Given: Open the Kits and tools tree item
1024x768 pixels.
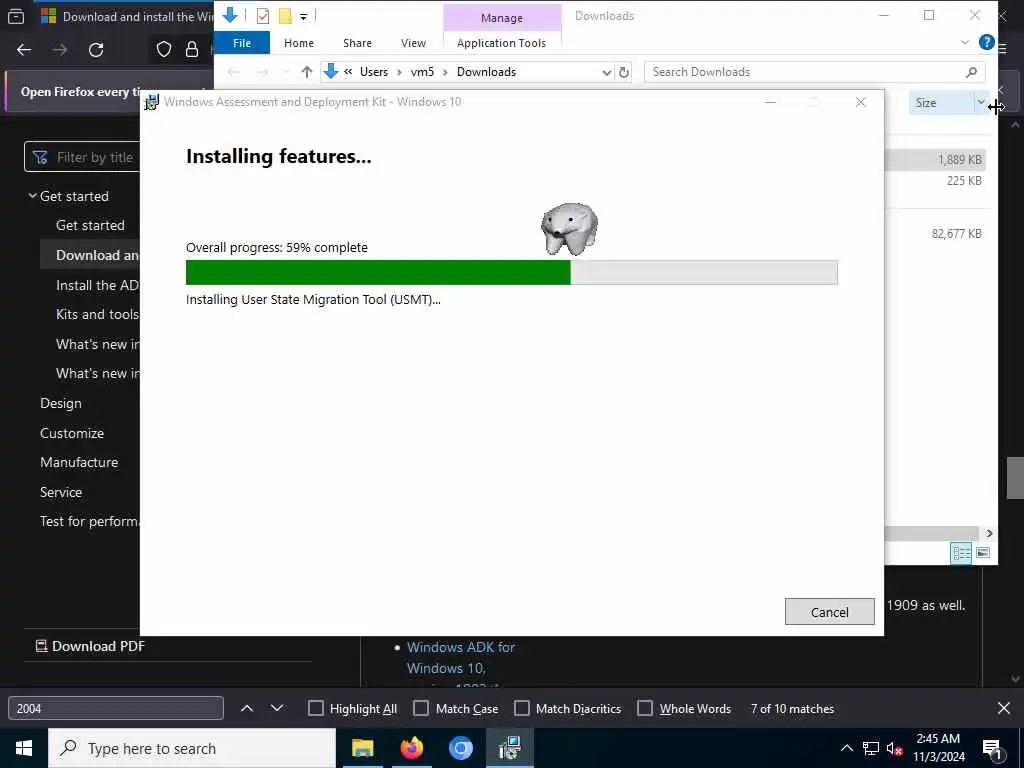Looking at the screenshot, I should tap(97, 314).
